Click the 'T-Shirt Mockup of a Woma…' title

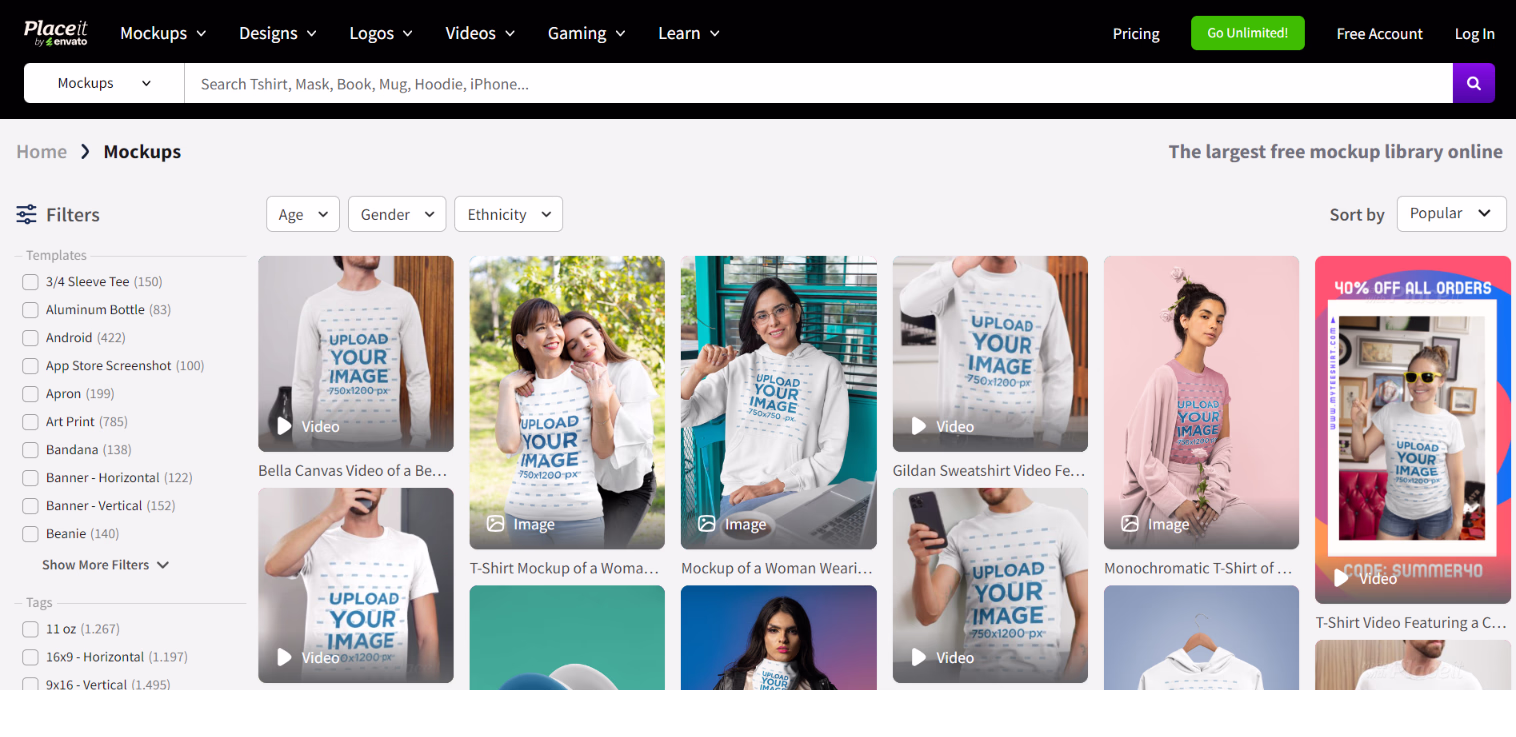(565, 568)
